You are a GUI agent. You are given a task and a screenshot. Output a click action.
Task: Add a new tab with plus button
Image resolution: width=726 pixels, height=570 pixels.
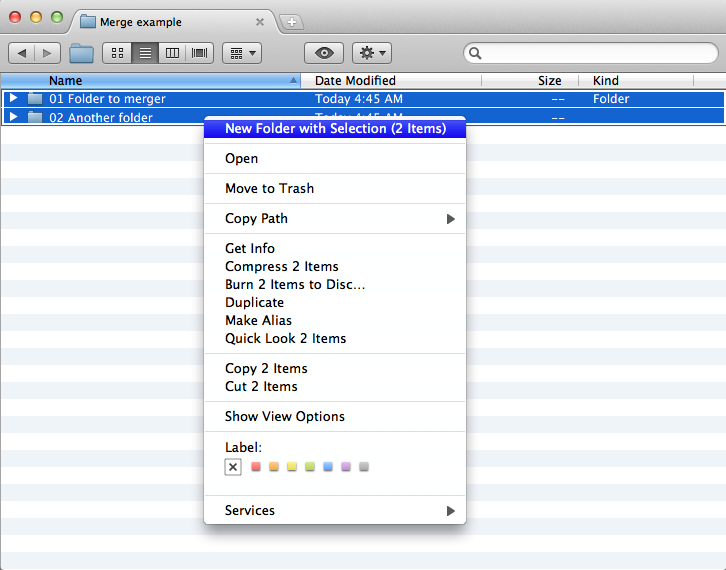coord(292,22)
